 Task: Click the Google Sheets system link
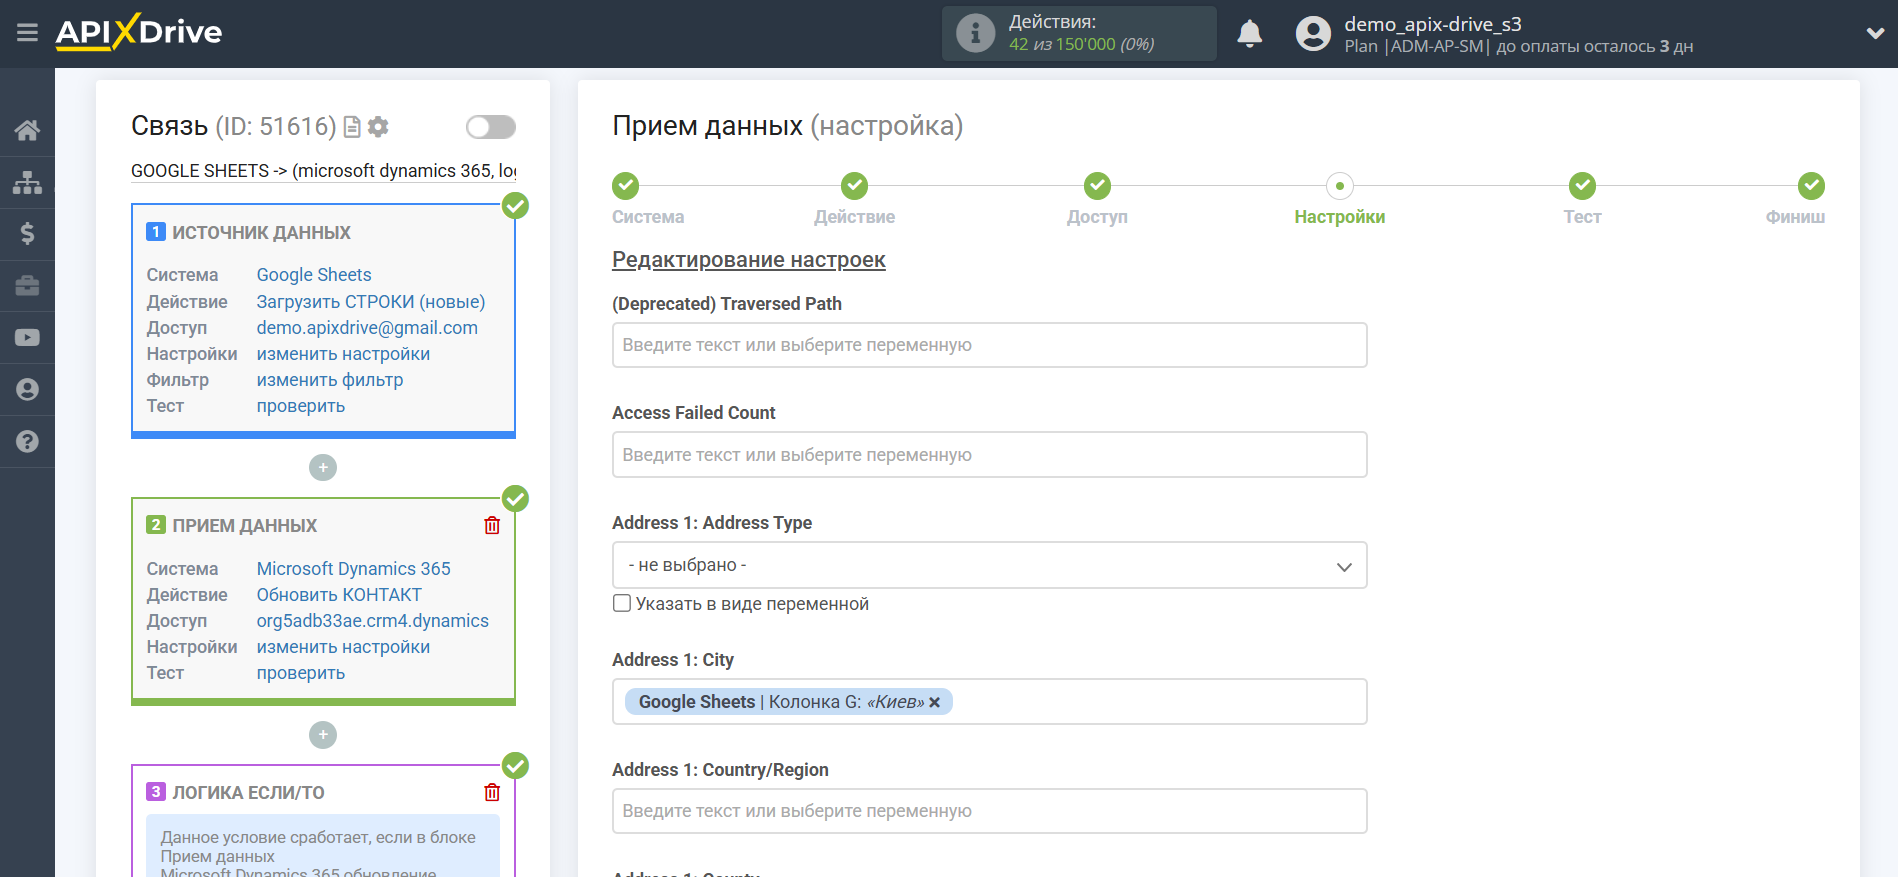(x=314, y=275)
